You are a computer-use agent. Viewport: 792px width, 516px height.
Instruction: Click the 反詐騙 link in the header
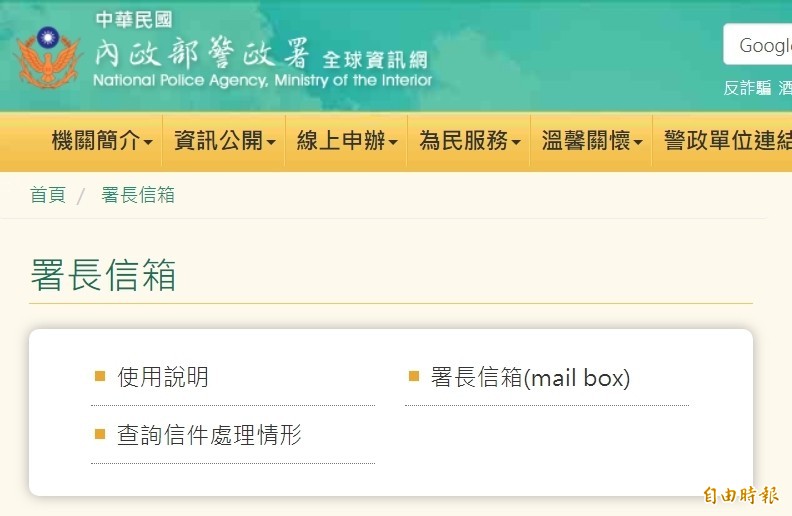pyautogui.click(x=747, y=88)
